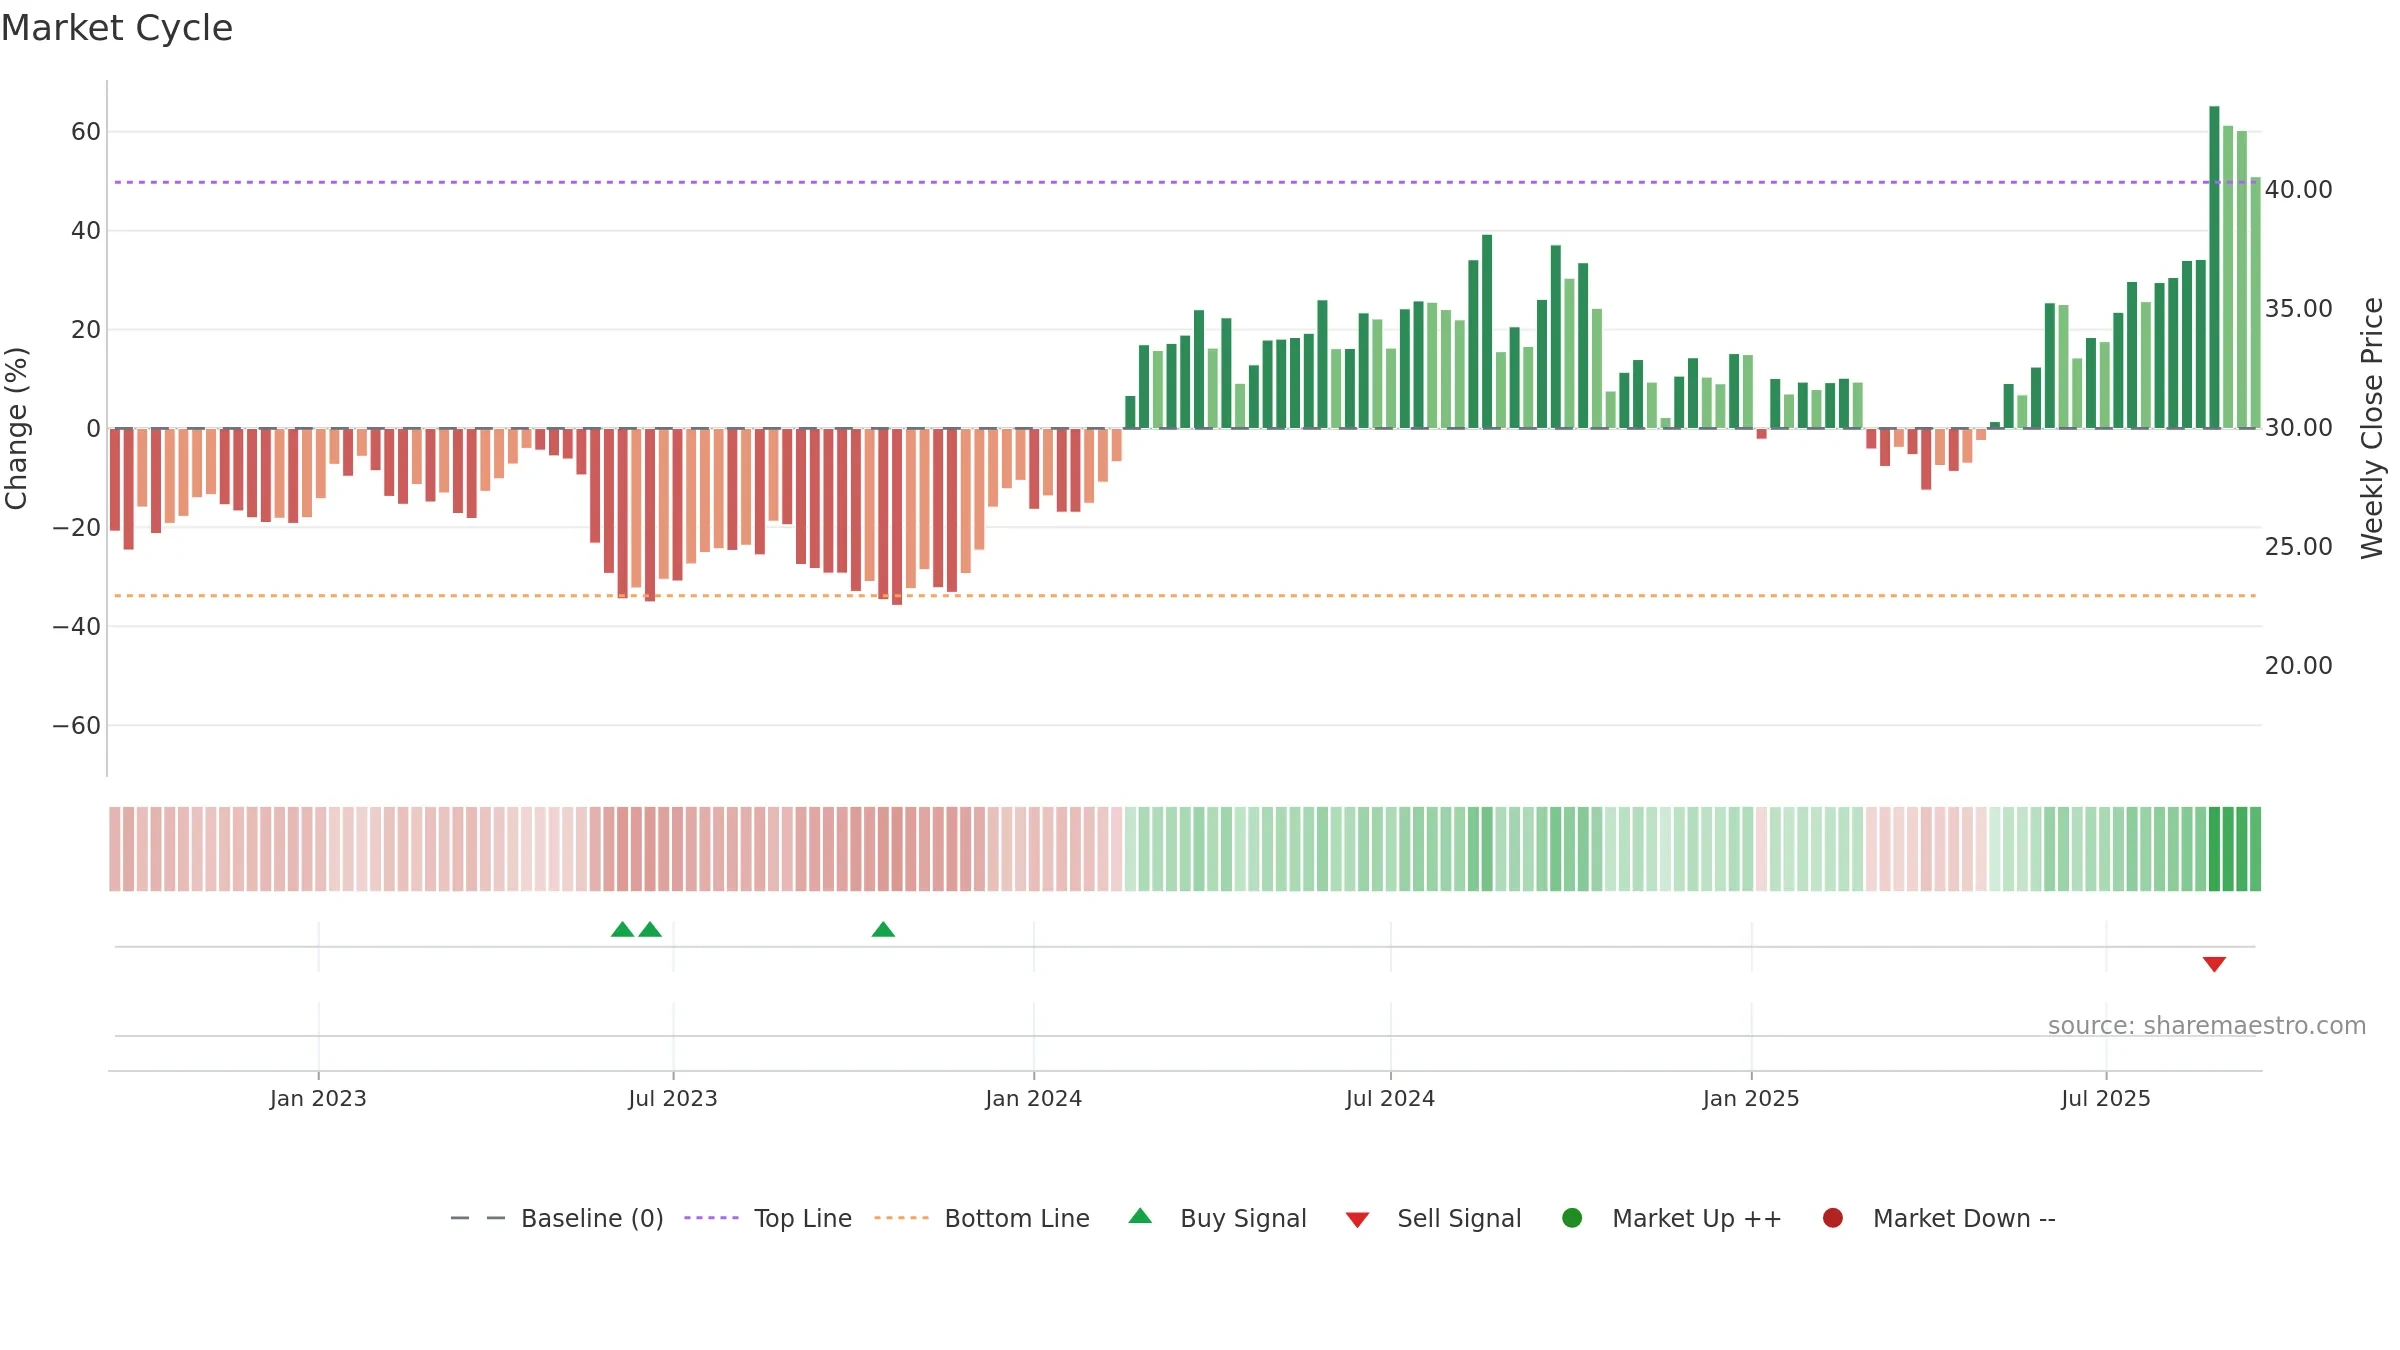
Task: Click the red Sell Signal legend triangle
Action: tap(1357, 1220)
